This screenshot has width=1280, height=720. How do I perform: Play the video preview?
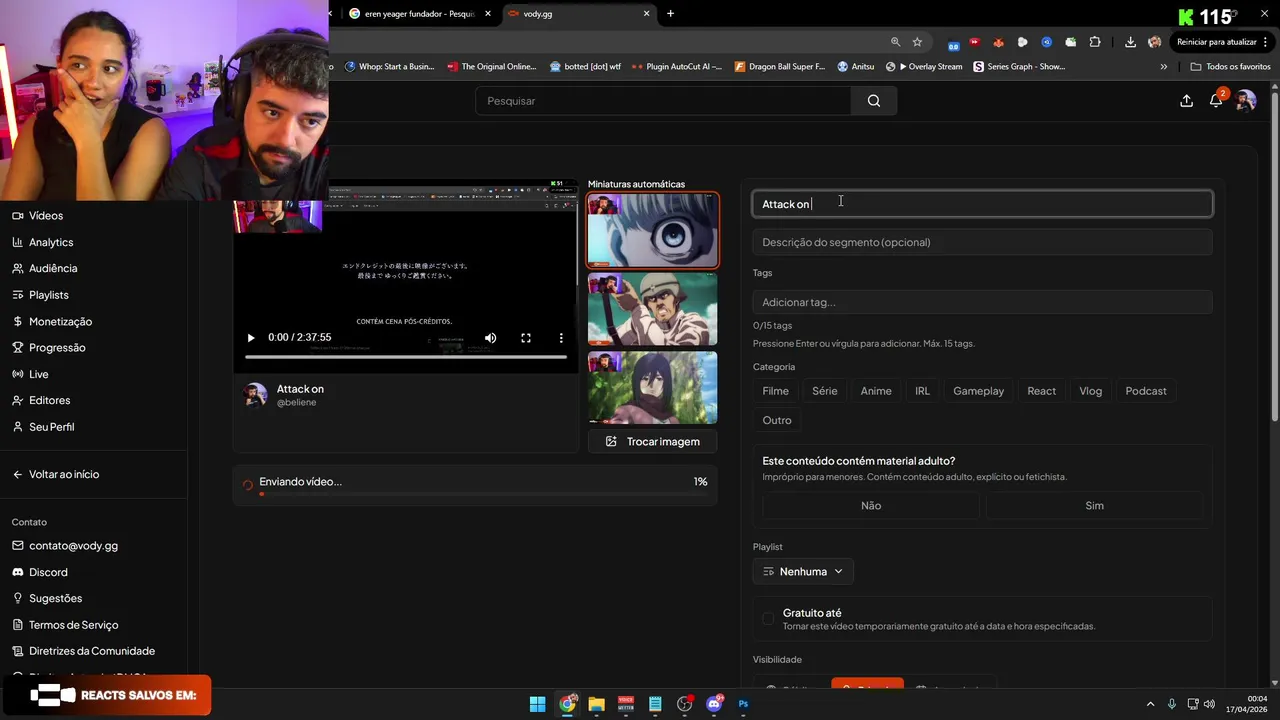[250, 338]
